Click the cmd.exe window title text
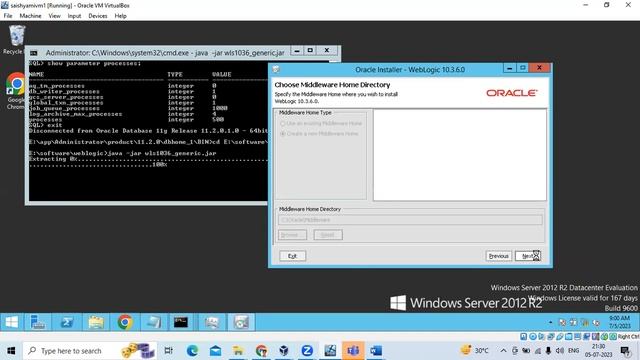 point(165,53)
